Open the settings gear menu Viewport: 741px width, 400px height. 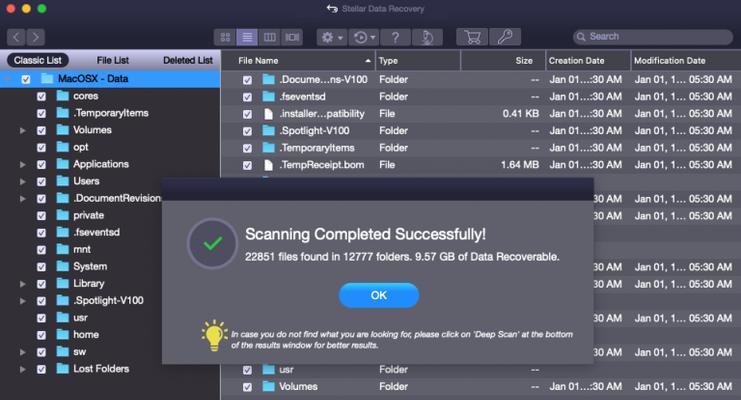332,37
